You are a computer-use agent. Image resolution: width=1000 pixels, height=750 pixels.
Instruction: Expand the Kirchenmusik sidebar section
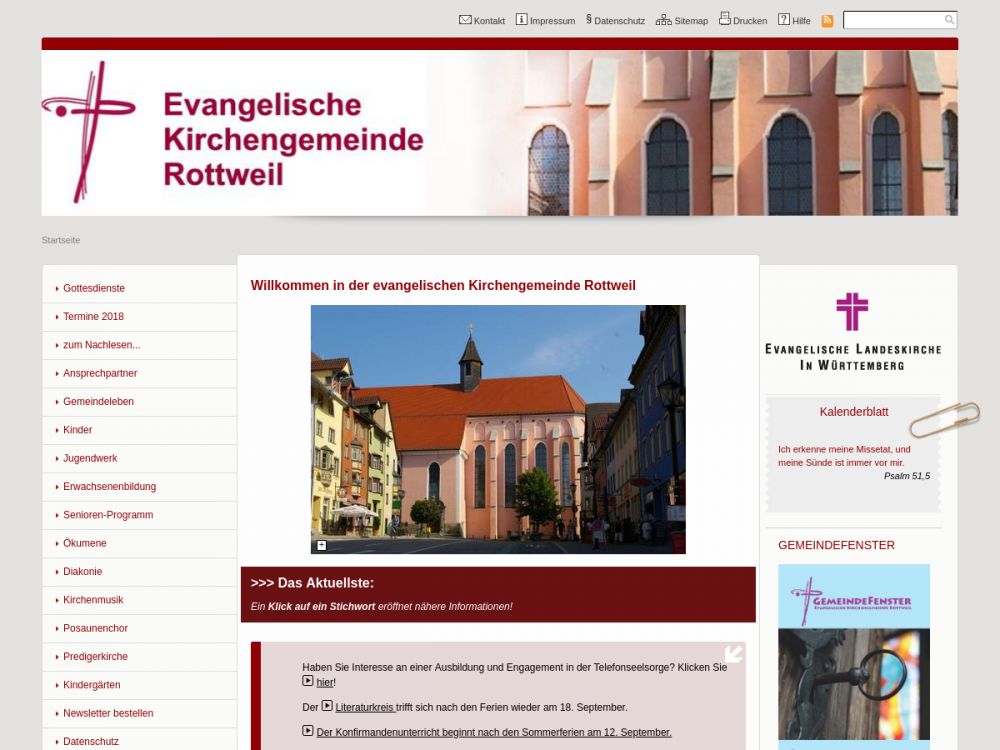pyautogui.click(x=93, y=600)
